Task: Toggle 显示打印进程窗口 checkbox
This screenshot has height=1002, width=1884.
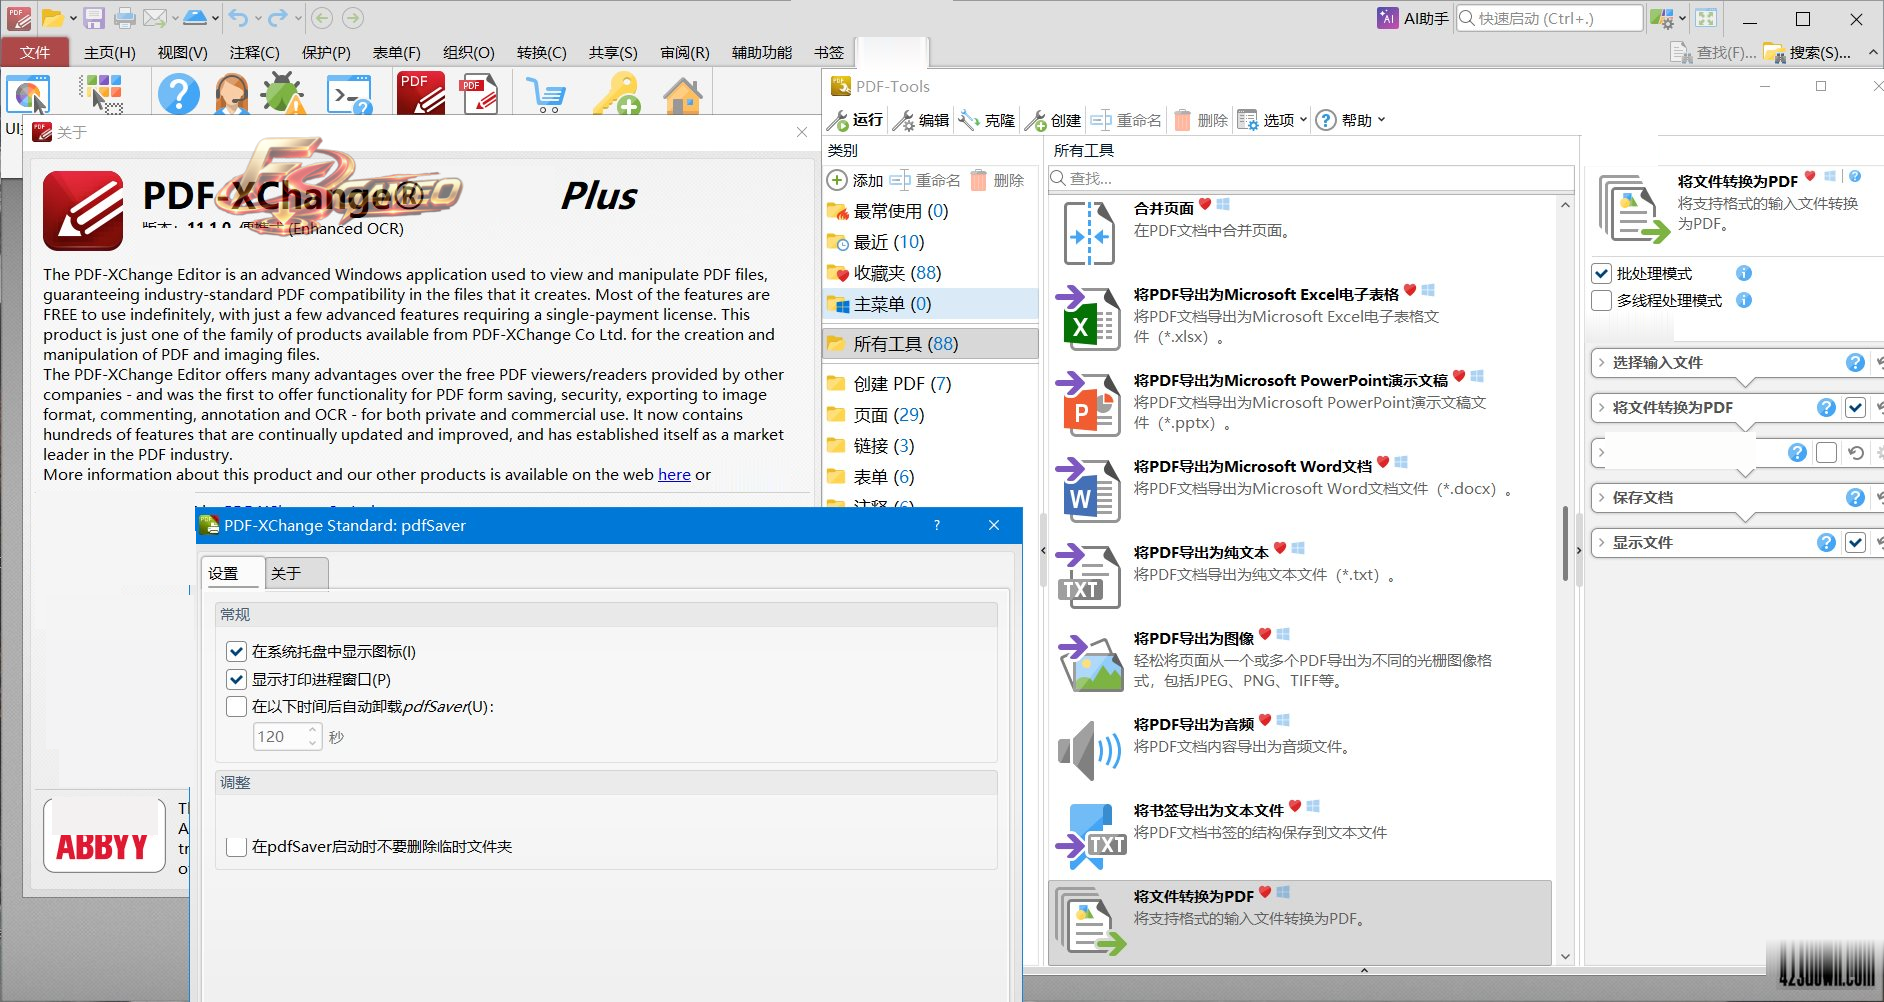Action: pos(237,679)
